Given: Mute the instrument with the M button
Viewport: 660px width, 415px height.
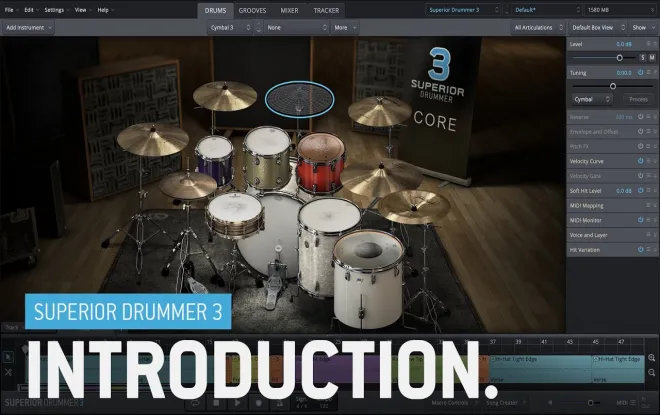Looking at the screenshot, I should point(652,58).
